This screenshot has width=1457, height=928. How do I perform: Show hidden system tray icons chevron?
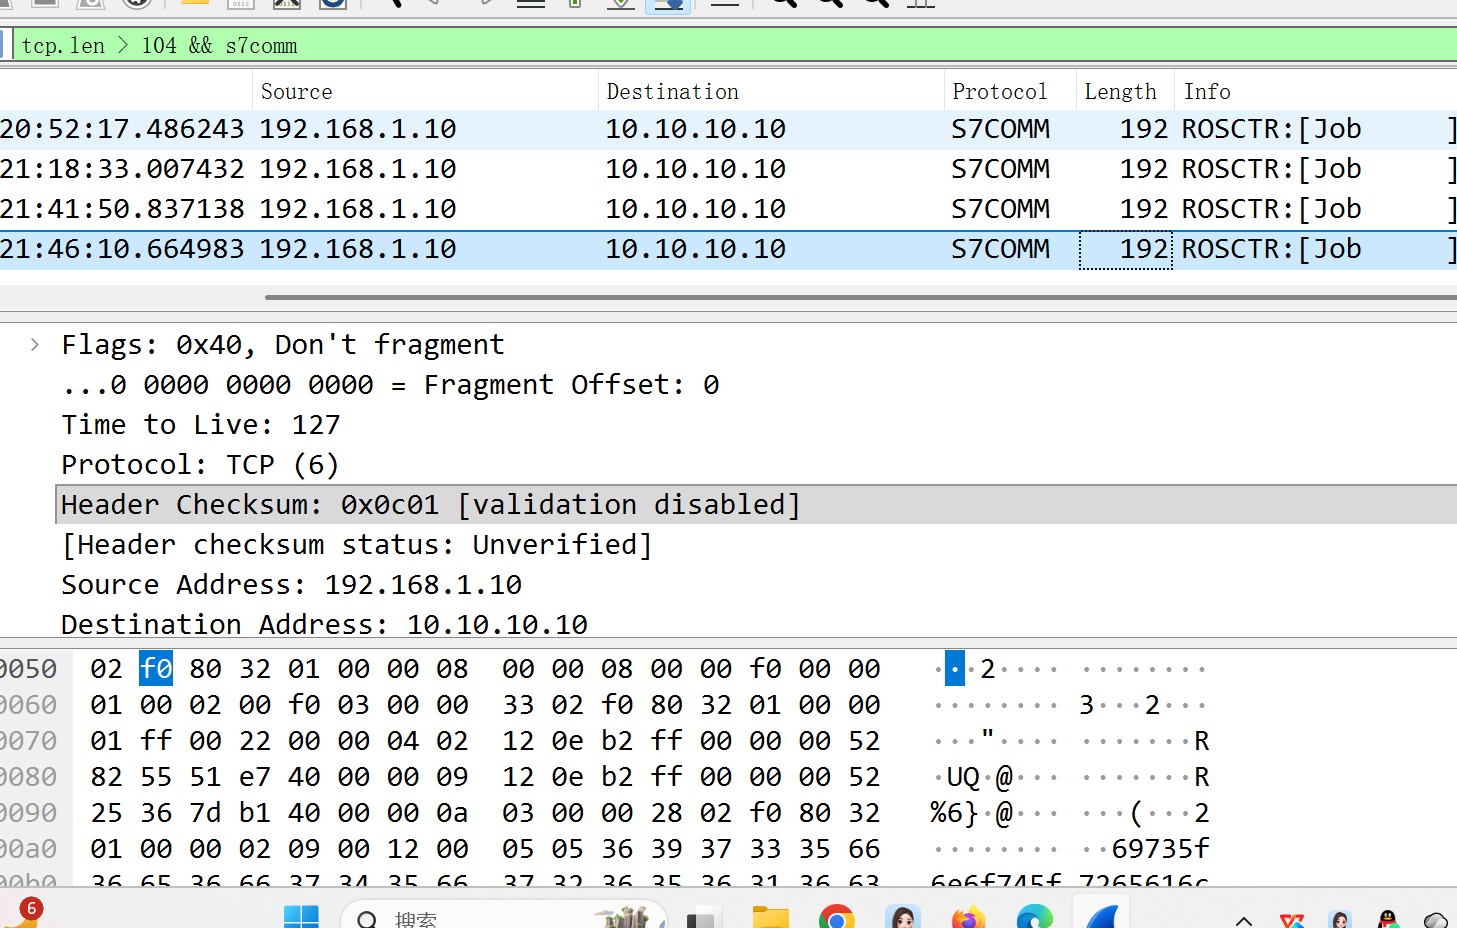[1244, 920]
